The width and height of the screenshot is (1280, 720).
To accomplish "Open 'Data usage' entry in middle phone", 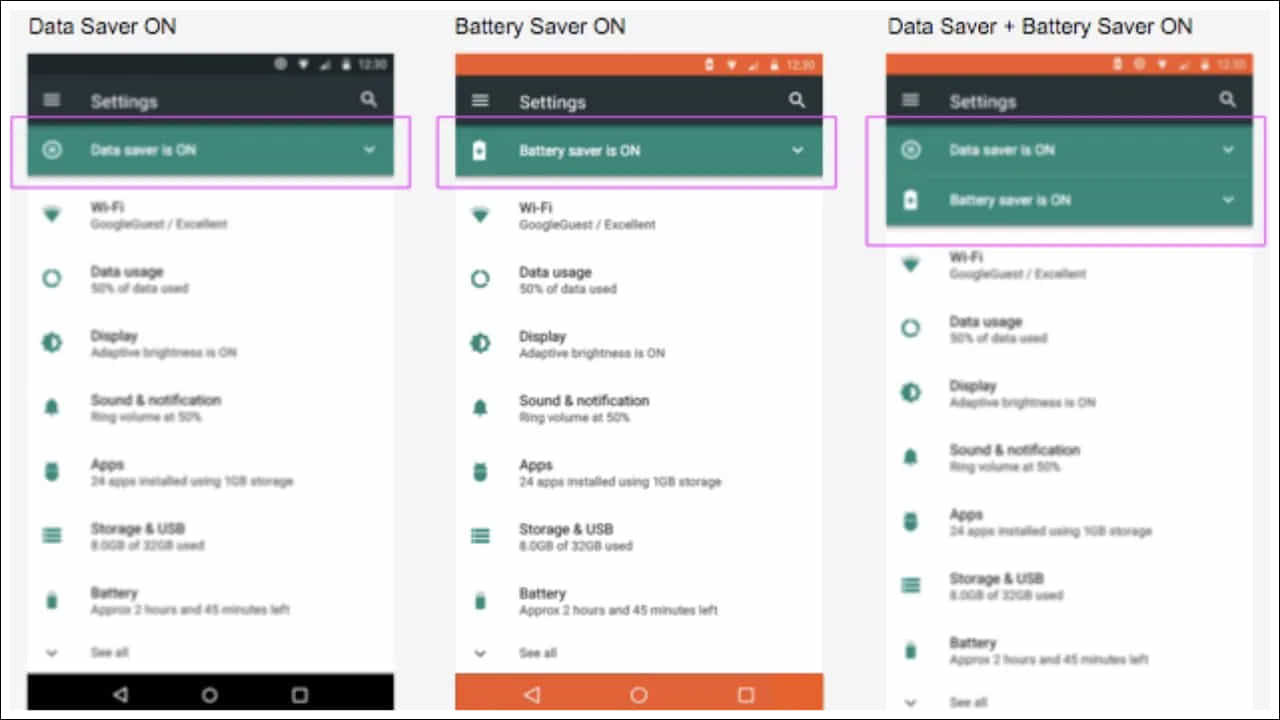I will (x=639, y=280).
